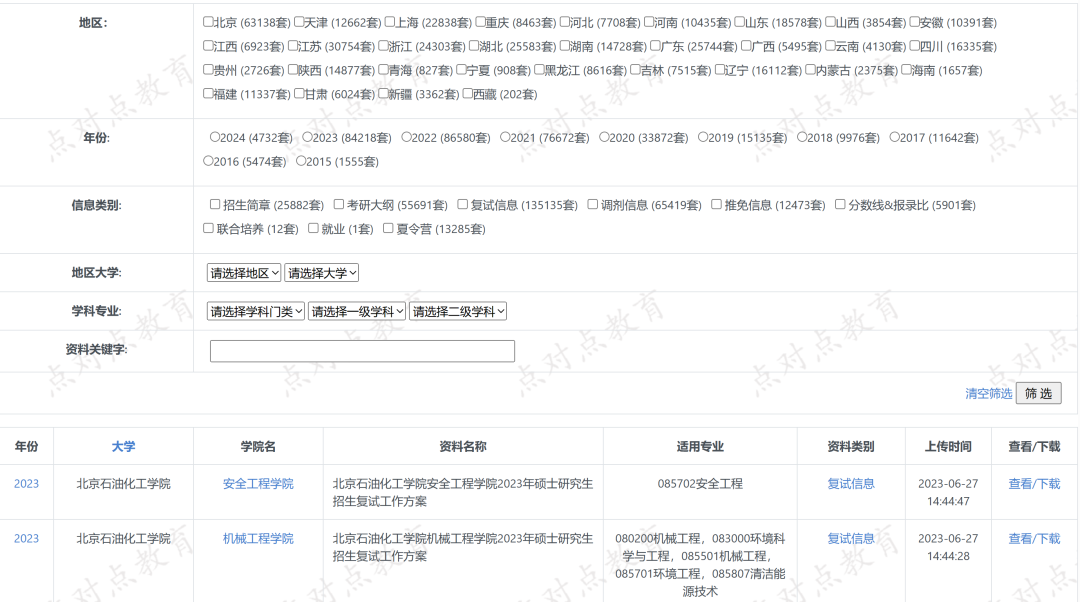Choose the 2019 year radio option
Image resolution: width=1080 pixels, height=602 pixels.
pos(703,137)
